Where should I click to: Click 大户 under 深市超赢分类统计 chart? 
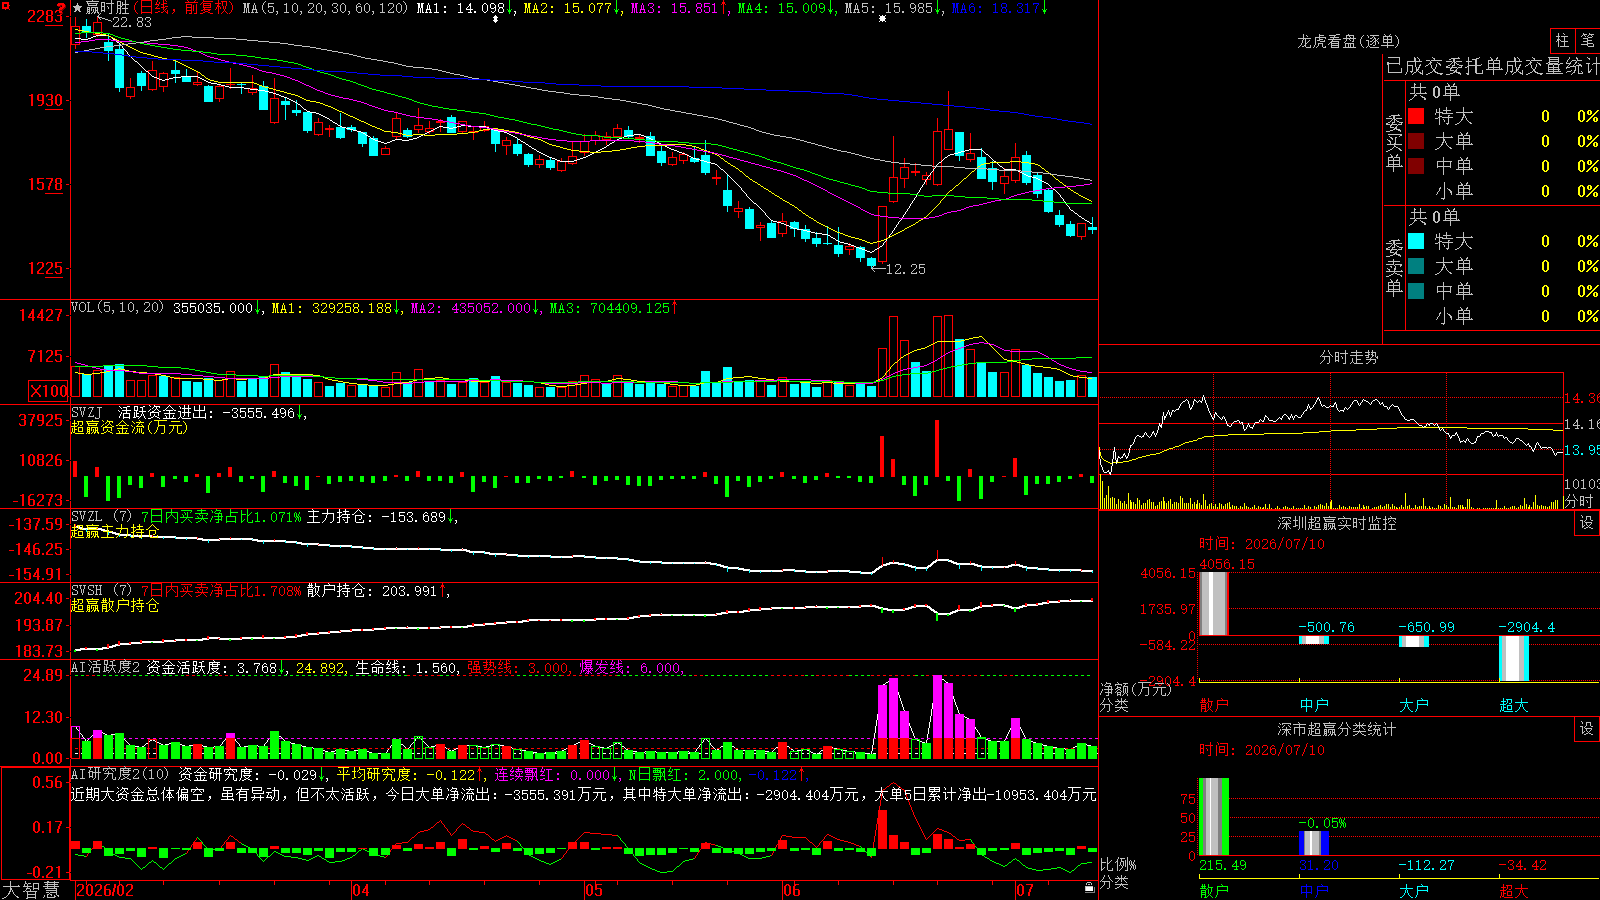point(1414,890)
